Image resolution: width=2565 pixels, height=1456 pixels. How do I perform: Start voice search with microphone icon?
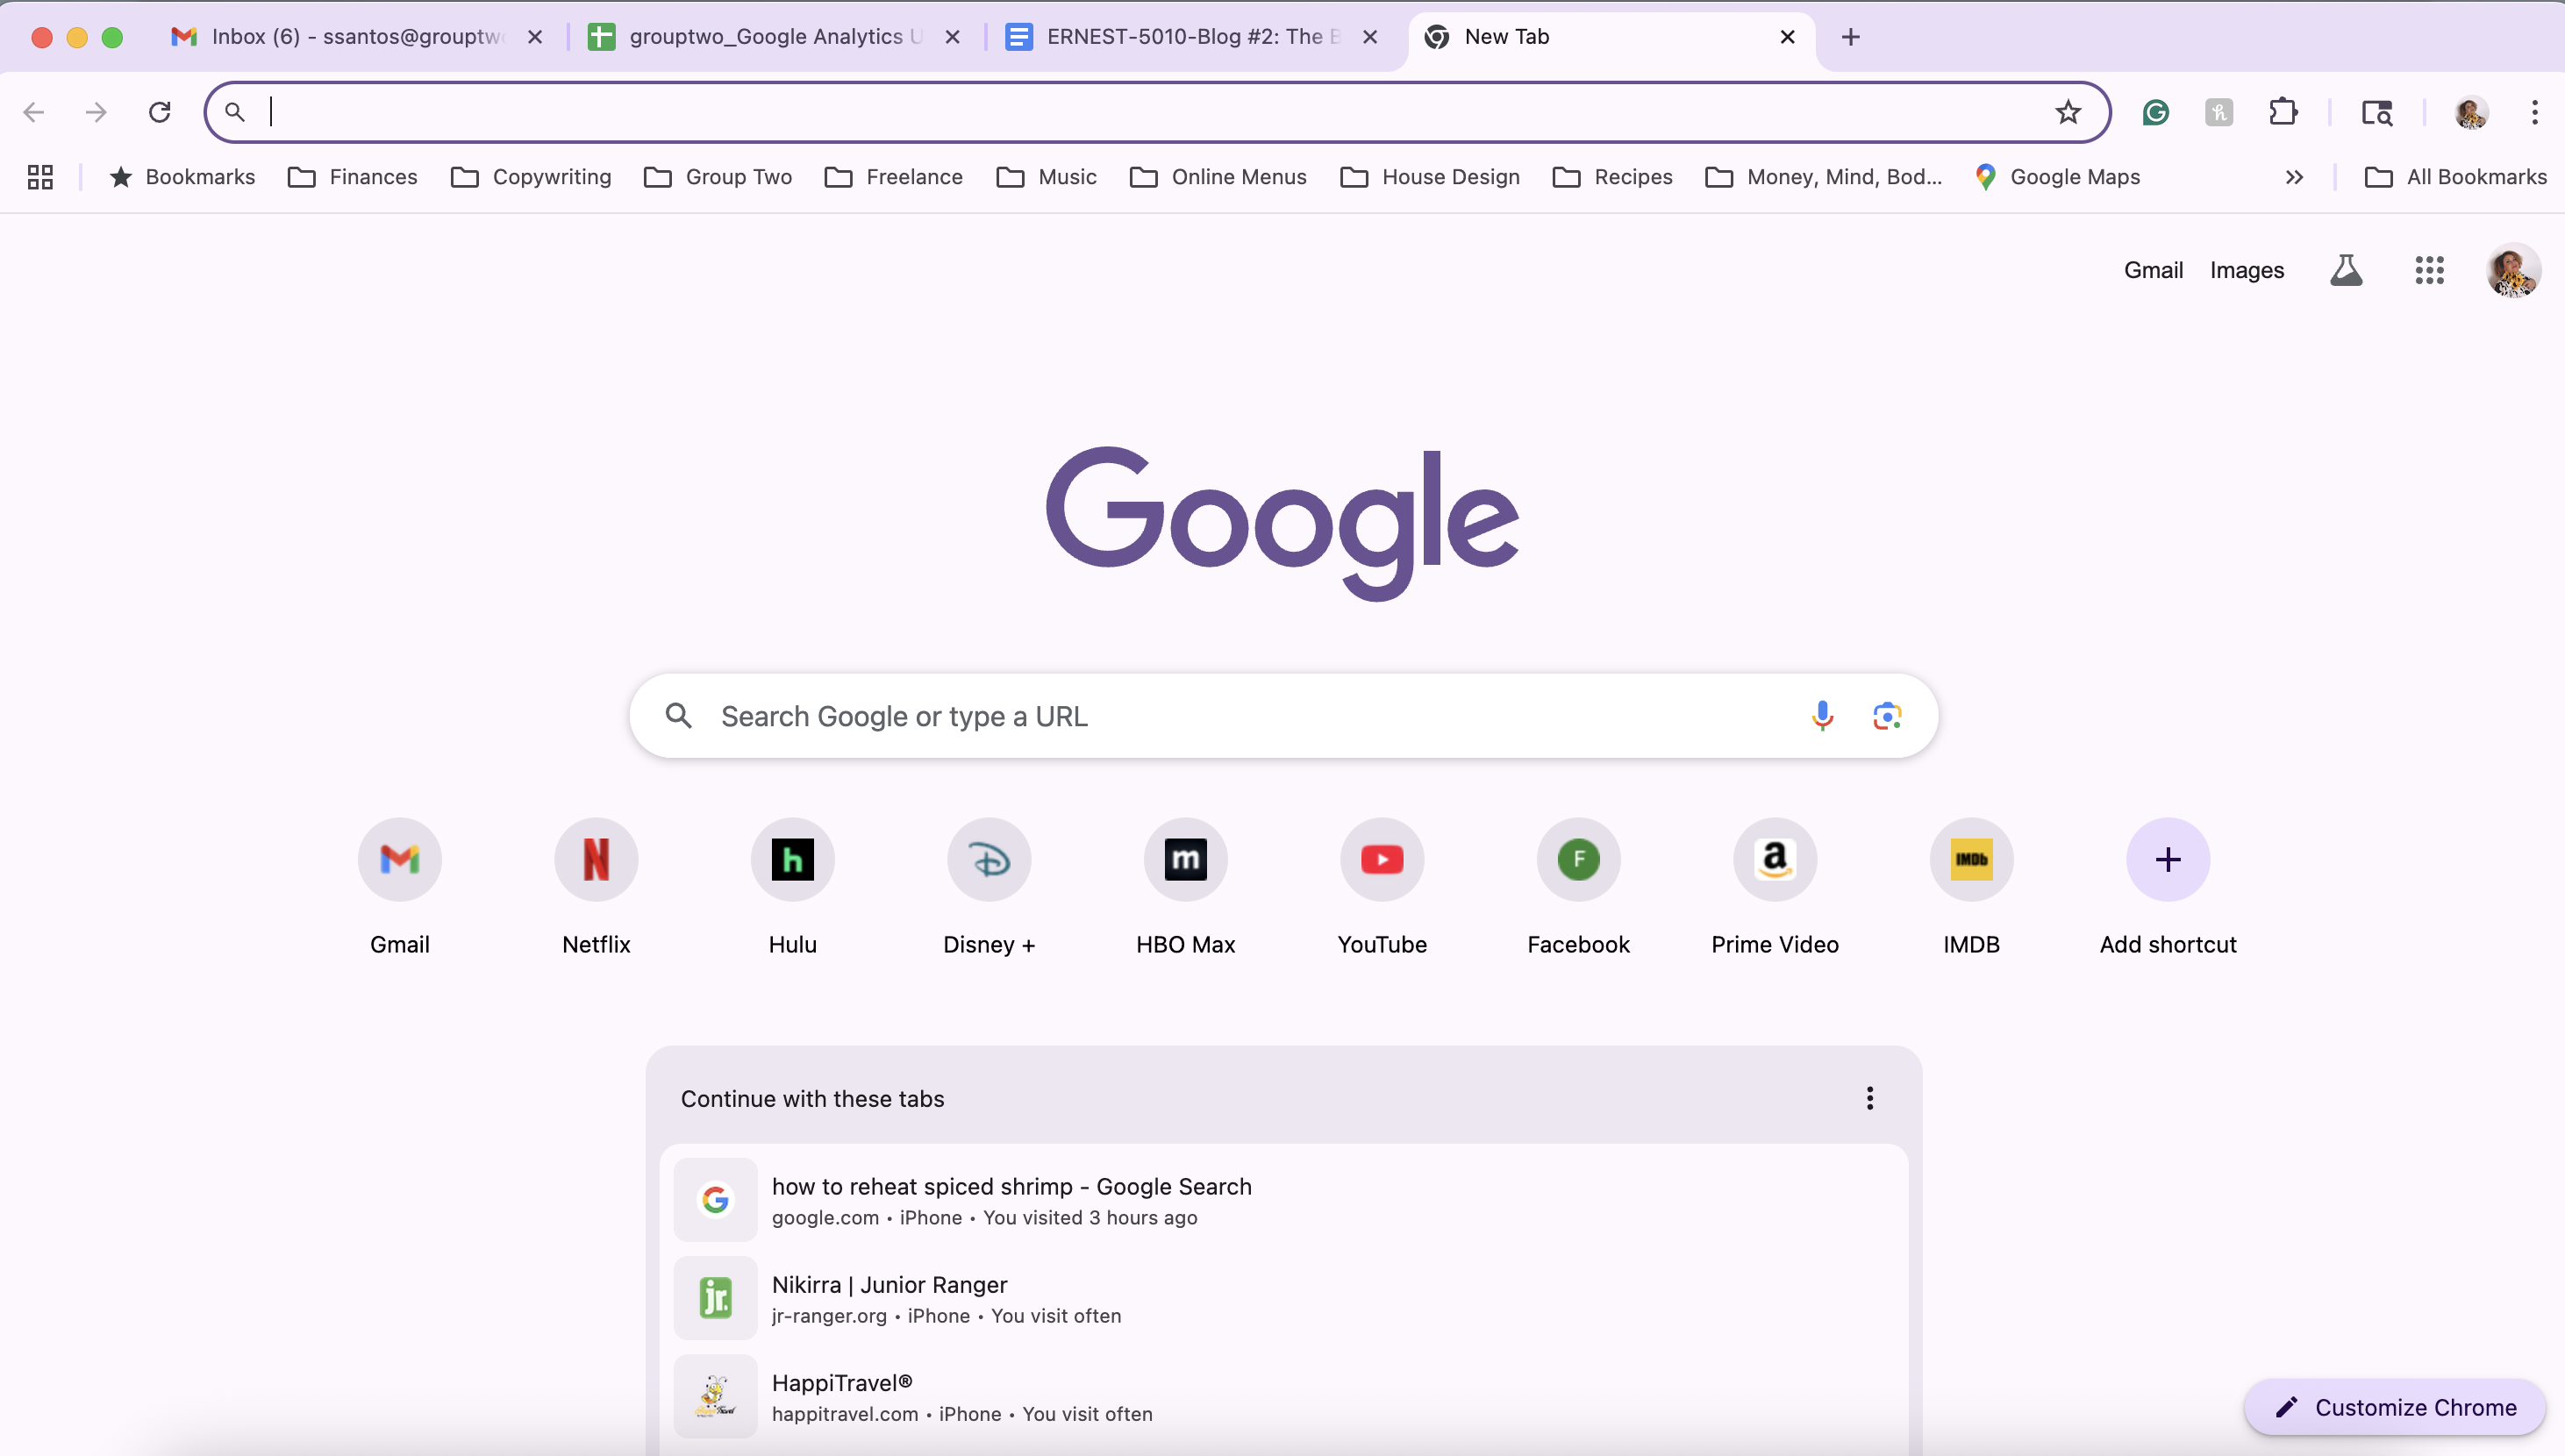click(1822, 716)
